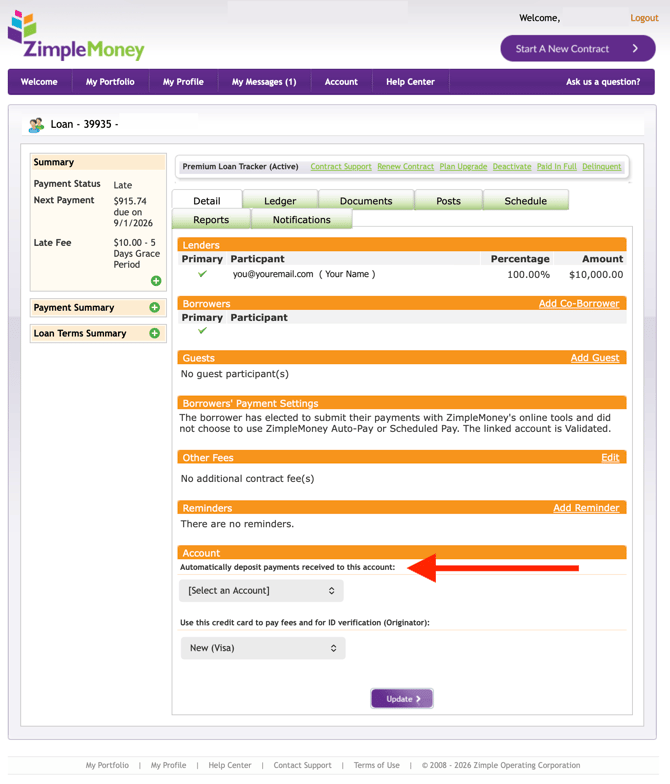Open the Contract Support link

point(341,166)
